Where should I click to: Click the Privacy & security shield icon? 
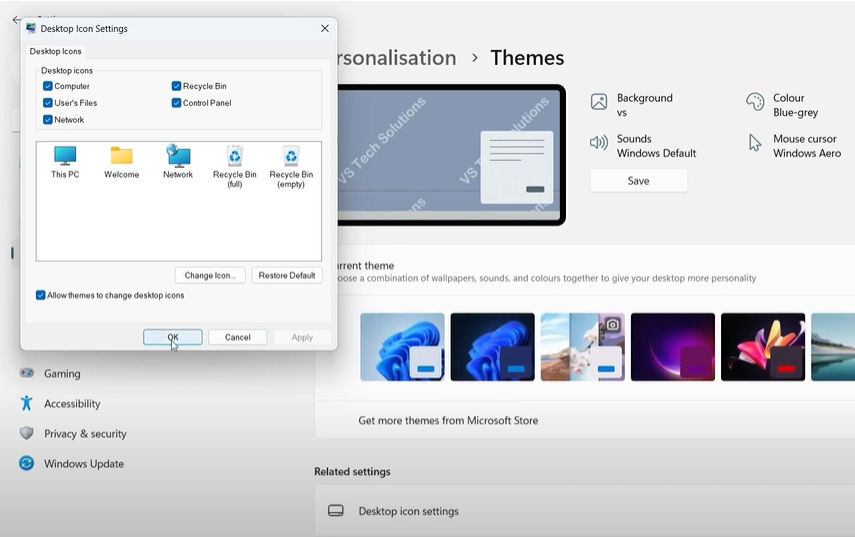tap(26, 433)
